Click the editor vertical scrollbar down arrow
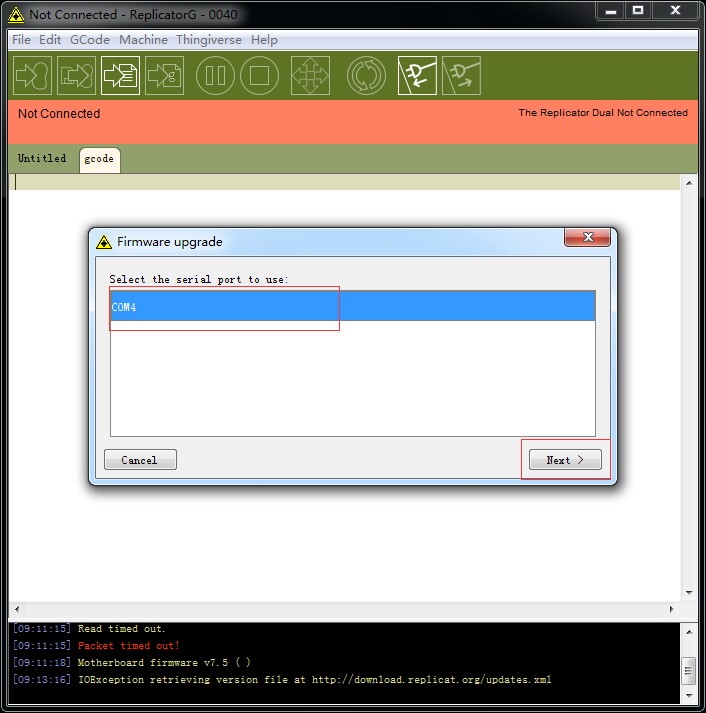Screen dimensions: 706x713 click(x=689, y=592)
